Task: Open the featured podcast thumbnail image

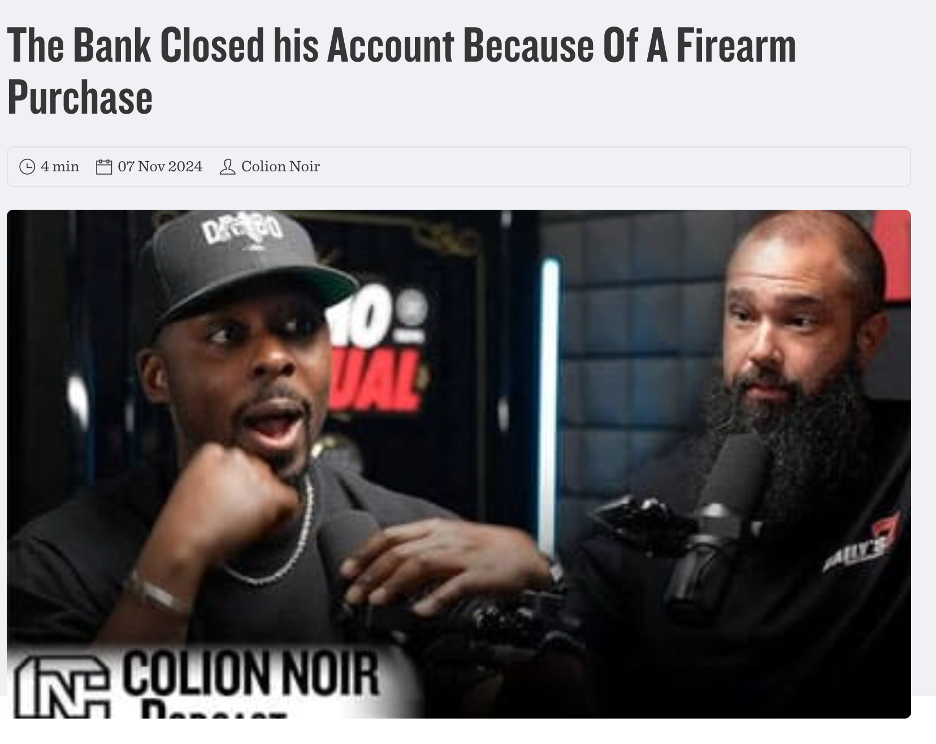Action: (x=458, y=464)
